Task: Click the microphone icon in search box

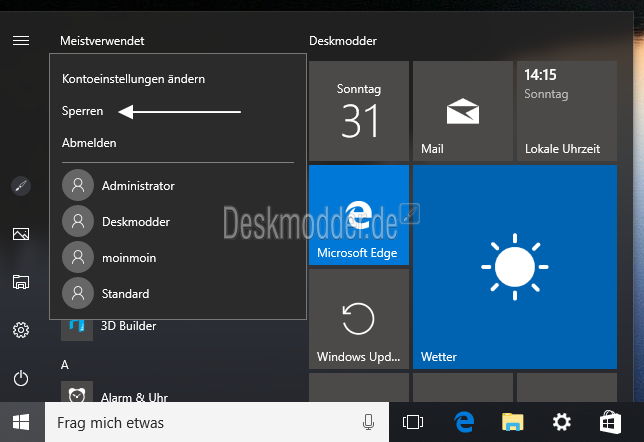Action: (x=368, y=422)
